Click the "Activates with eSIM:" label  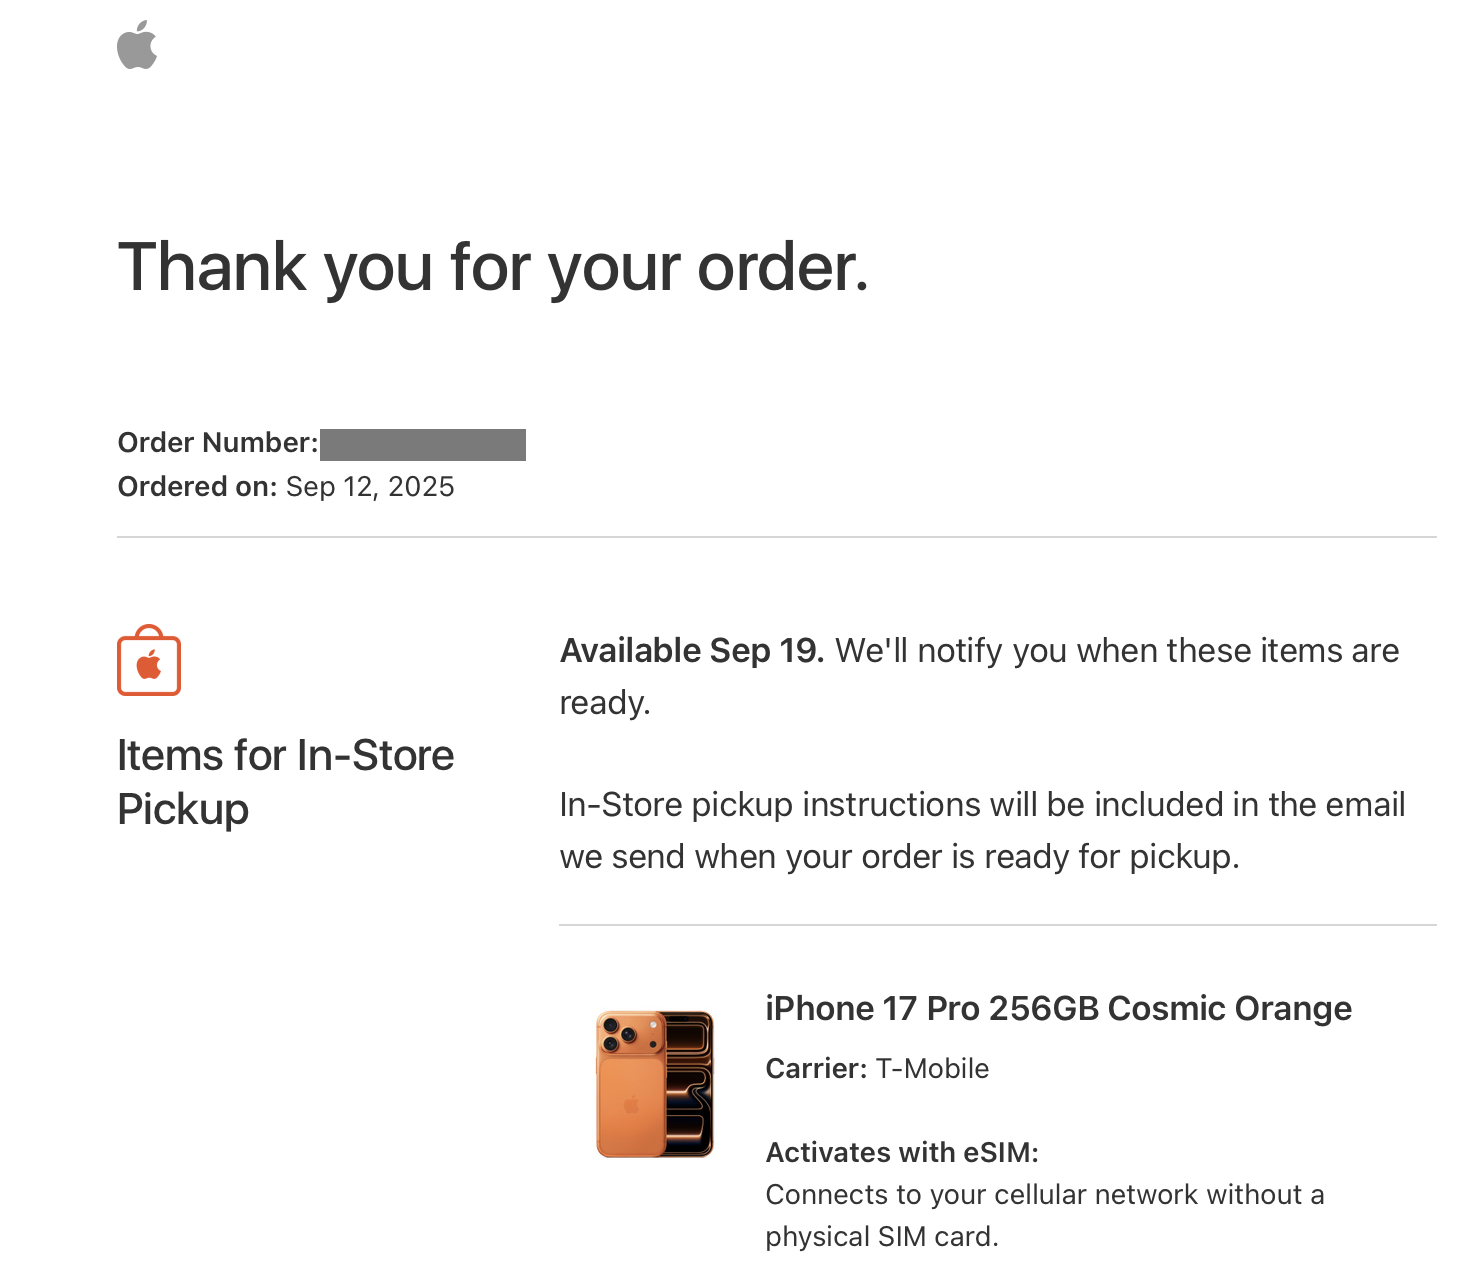pyautogui.click(x=902, y=1153)
